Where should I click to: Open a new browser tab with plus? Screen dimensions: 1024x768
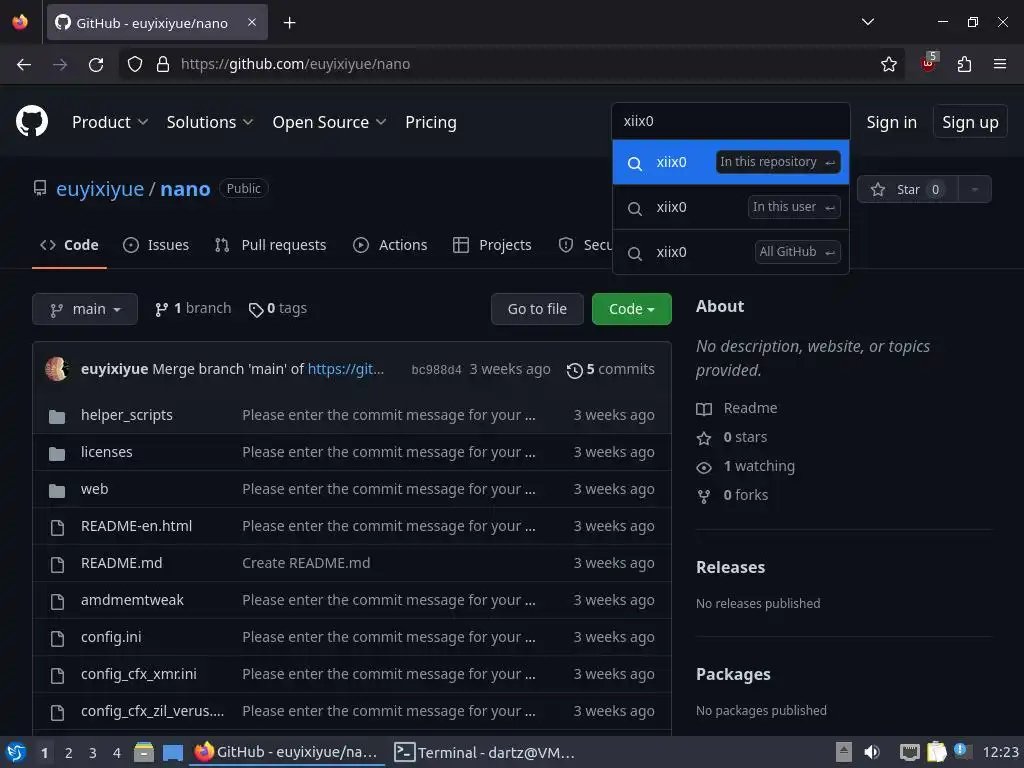pos(289,23)
